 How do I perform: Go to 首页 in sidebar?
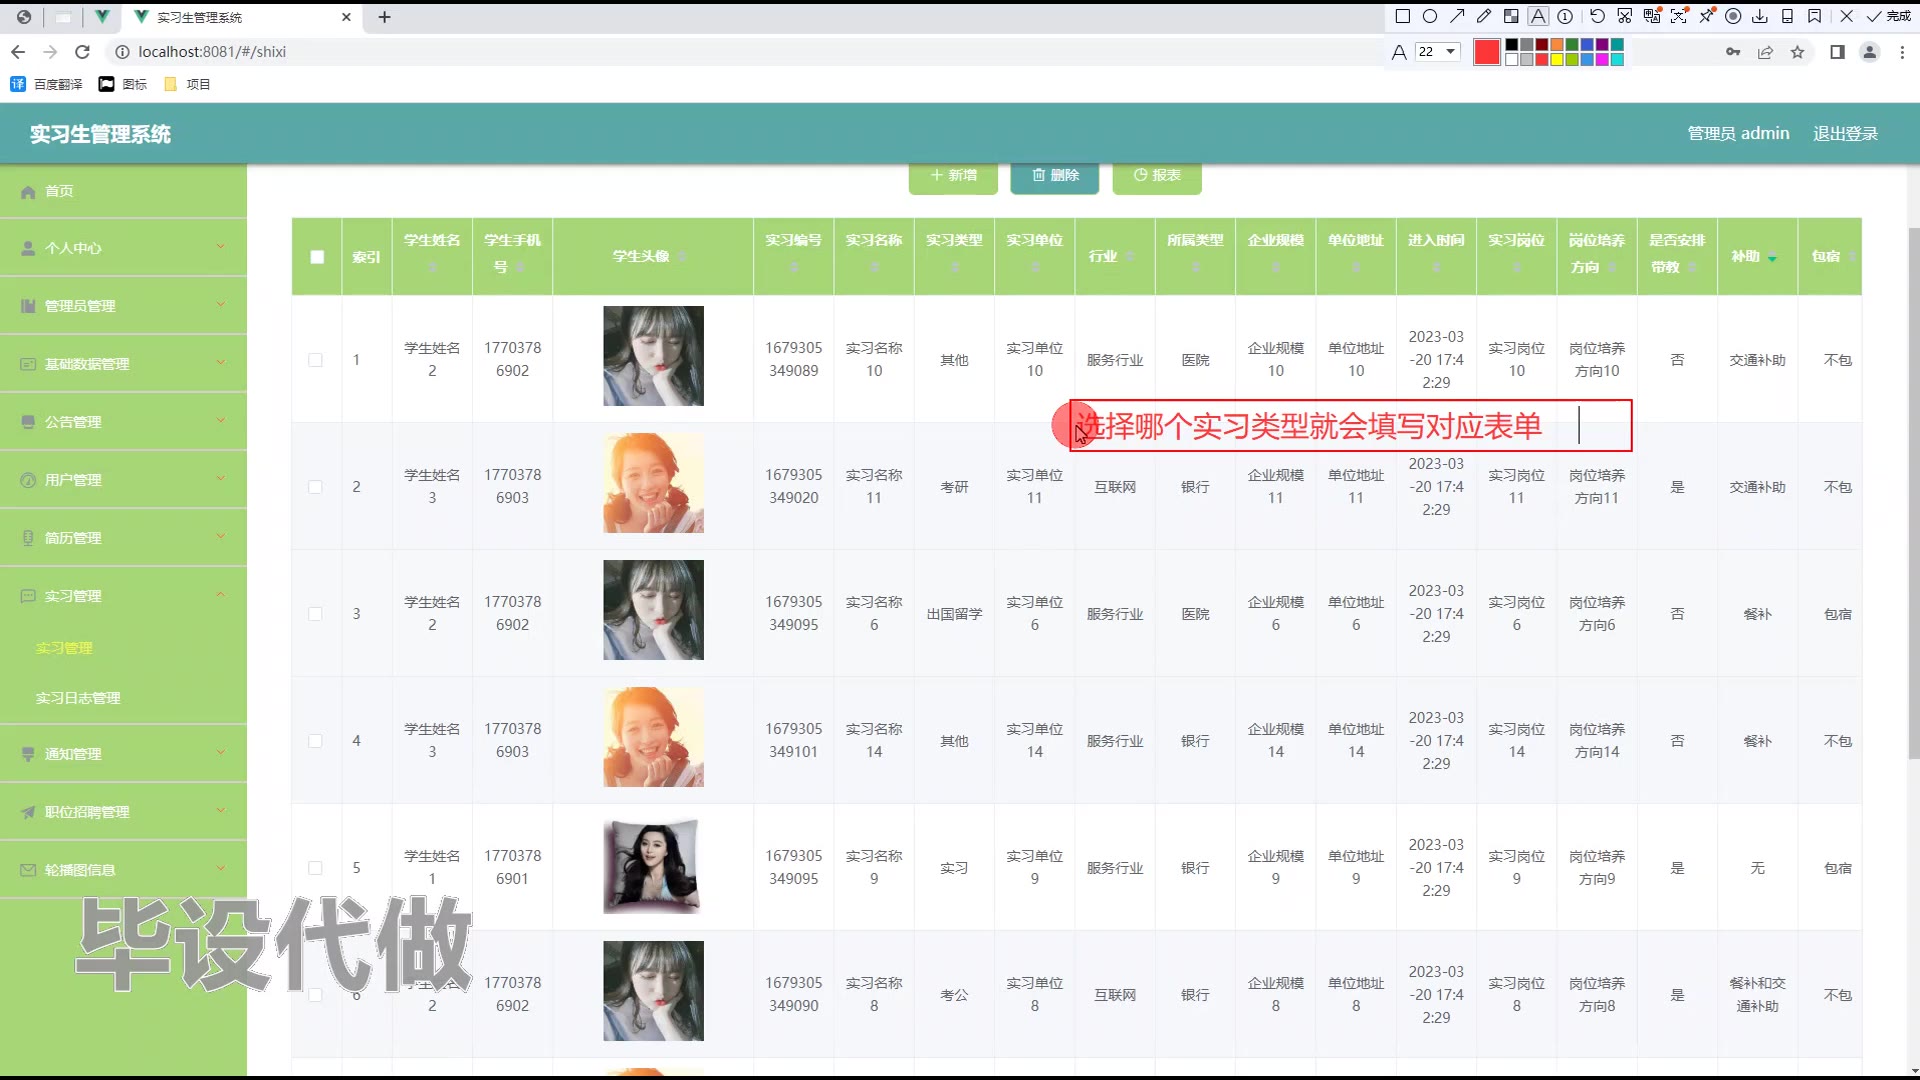pyautogui.click(x=59, y=191)
